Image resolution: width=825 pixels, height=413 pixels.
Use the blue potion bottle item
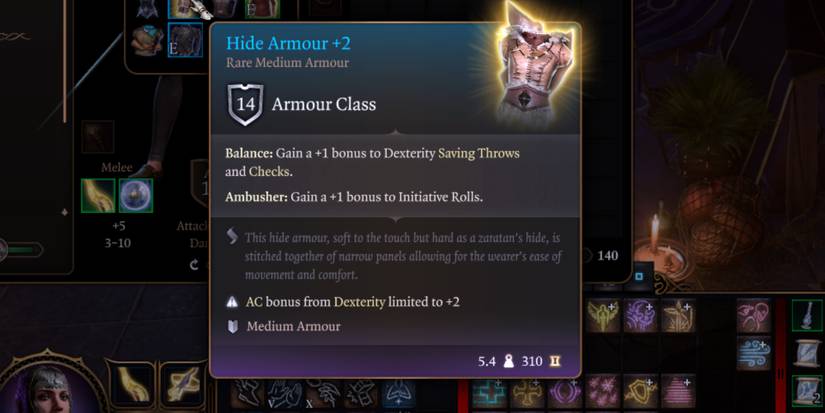pos(807,316)
